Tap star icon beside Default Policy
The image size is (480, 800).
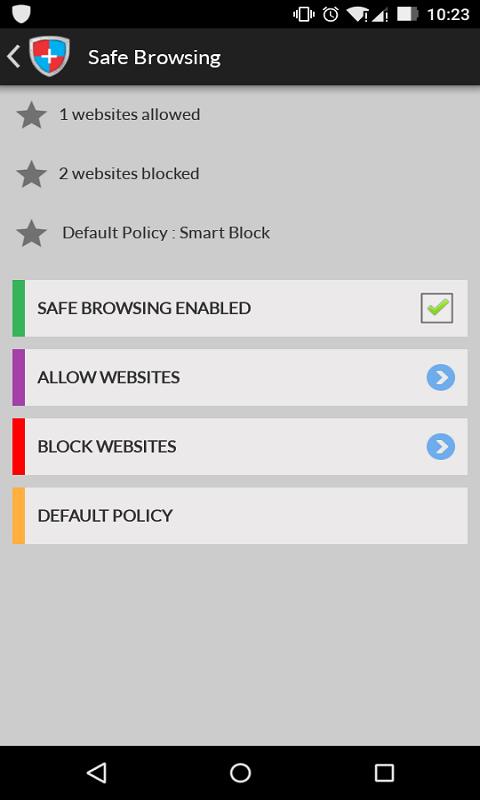click(x=32, y=233)
